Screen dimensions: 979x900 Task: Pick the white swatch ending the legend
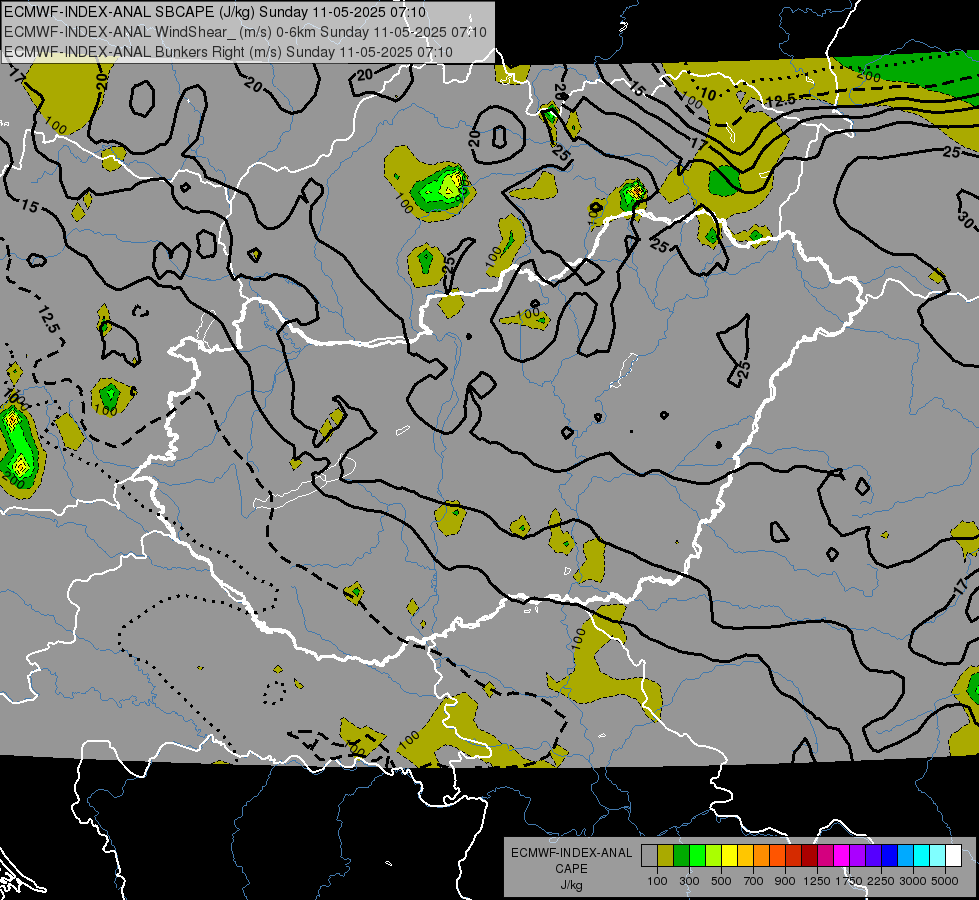(953, 855)
